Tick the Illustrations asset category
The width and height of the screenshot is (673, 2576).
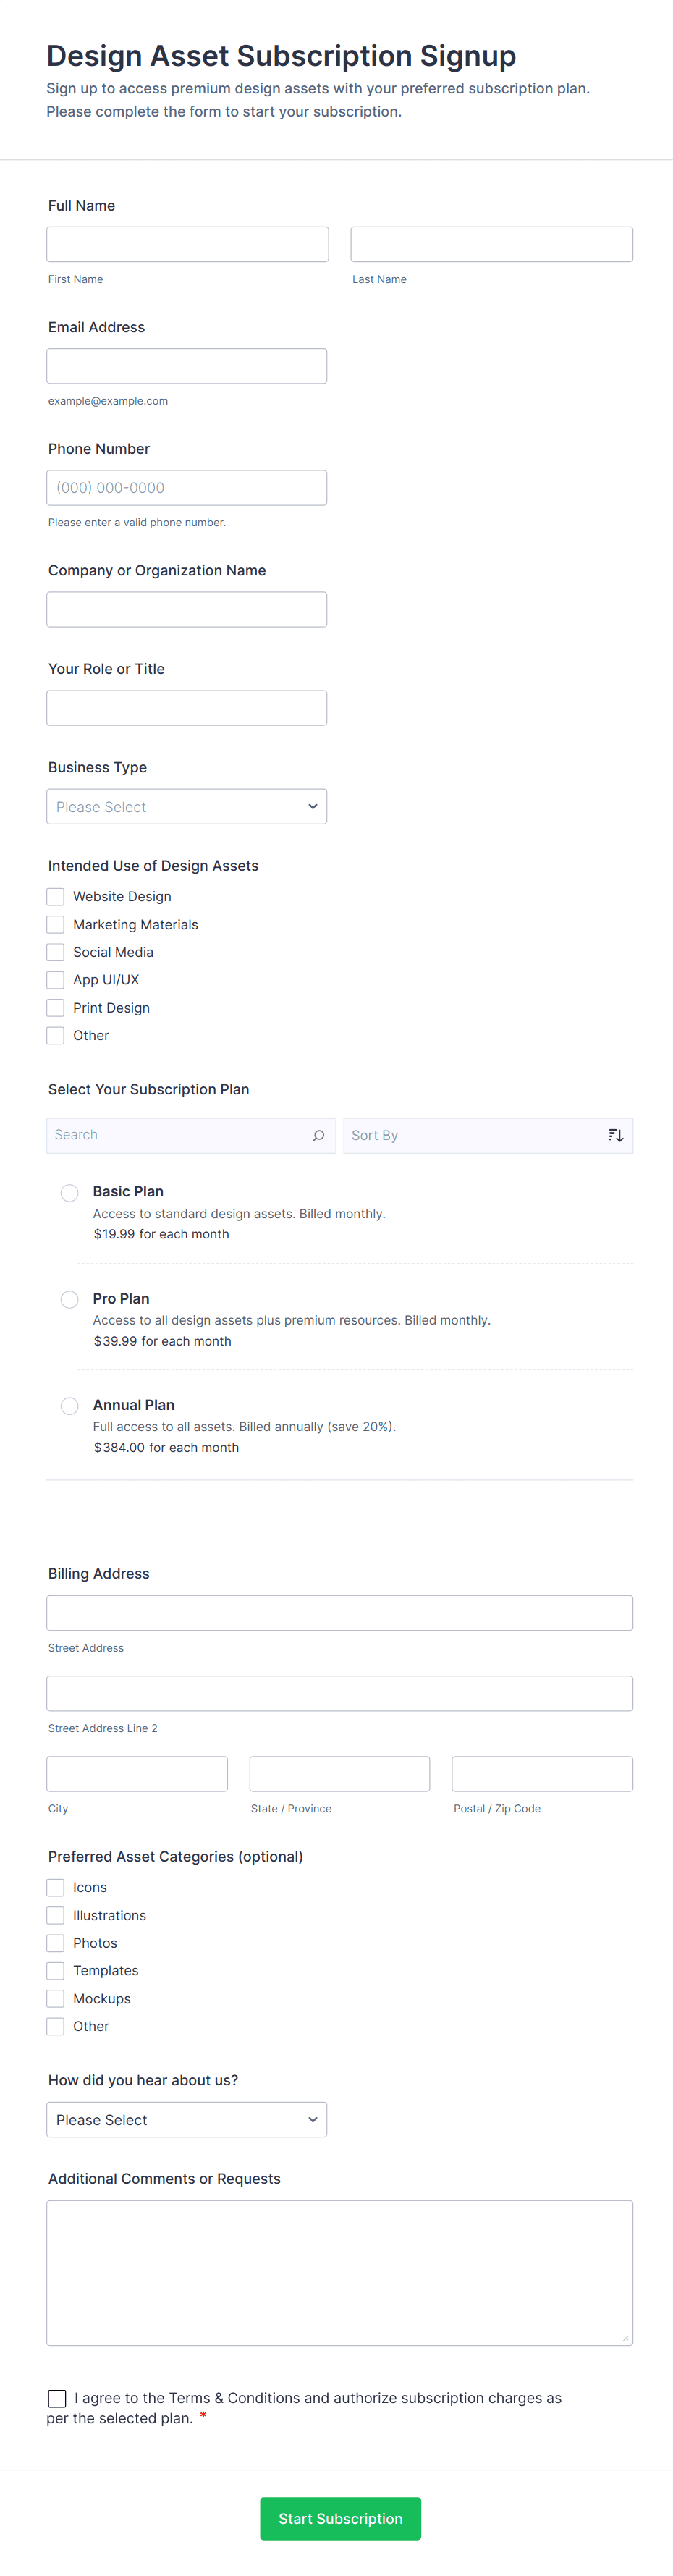click(x=56, y=1915)
